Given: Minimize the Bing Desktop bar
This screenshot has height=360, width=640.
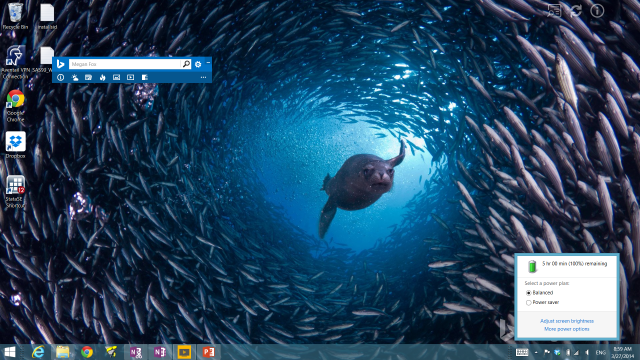Looking at the screenshot, I should (208, 62).
